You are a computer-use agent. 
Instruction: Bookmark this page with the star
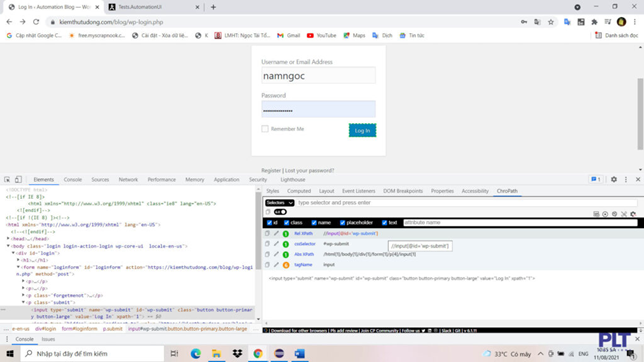[x=551, y=22]
